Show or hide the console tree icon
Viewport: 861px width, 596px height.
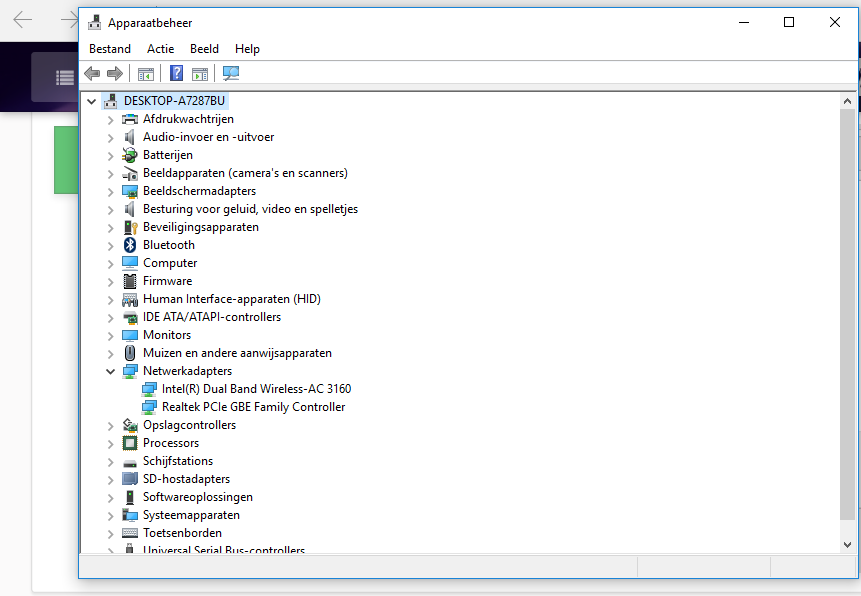(x=146, y=74)
